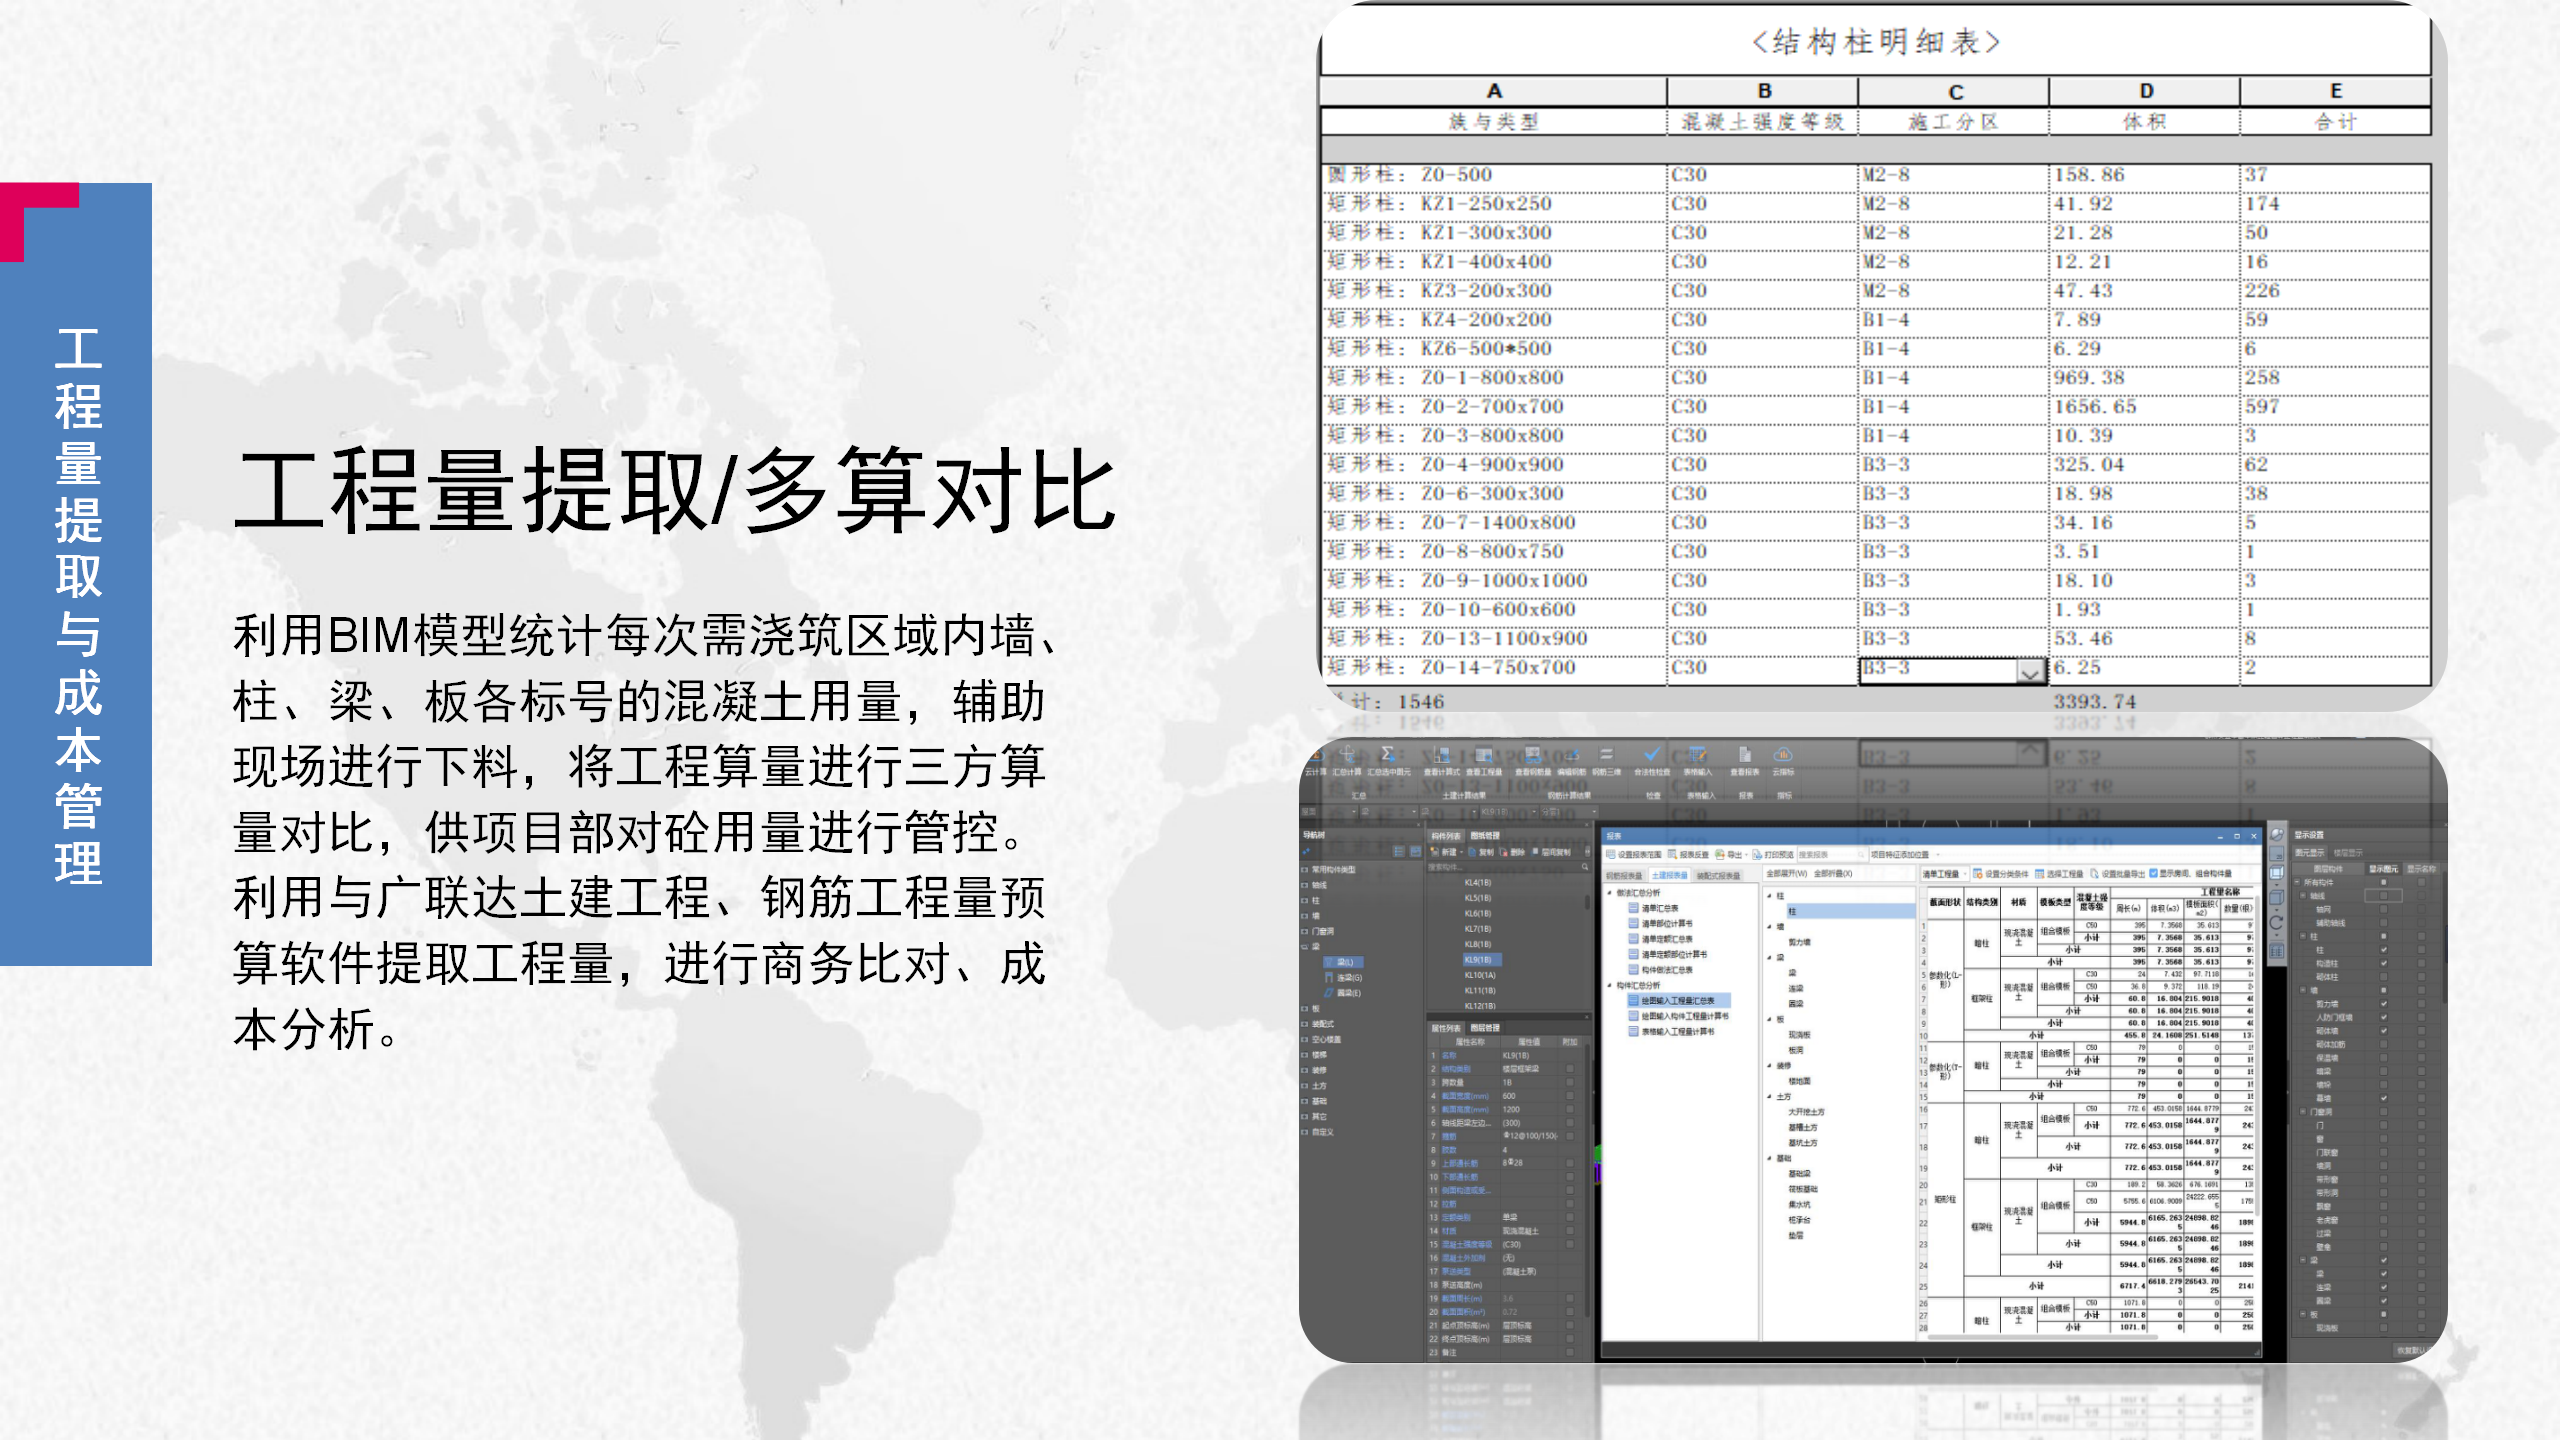The width and height of the screenshot is (2560, 1440).
Task: Click the 报表反查 report back-check icon
Action: (x=1689, y=854)
